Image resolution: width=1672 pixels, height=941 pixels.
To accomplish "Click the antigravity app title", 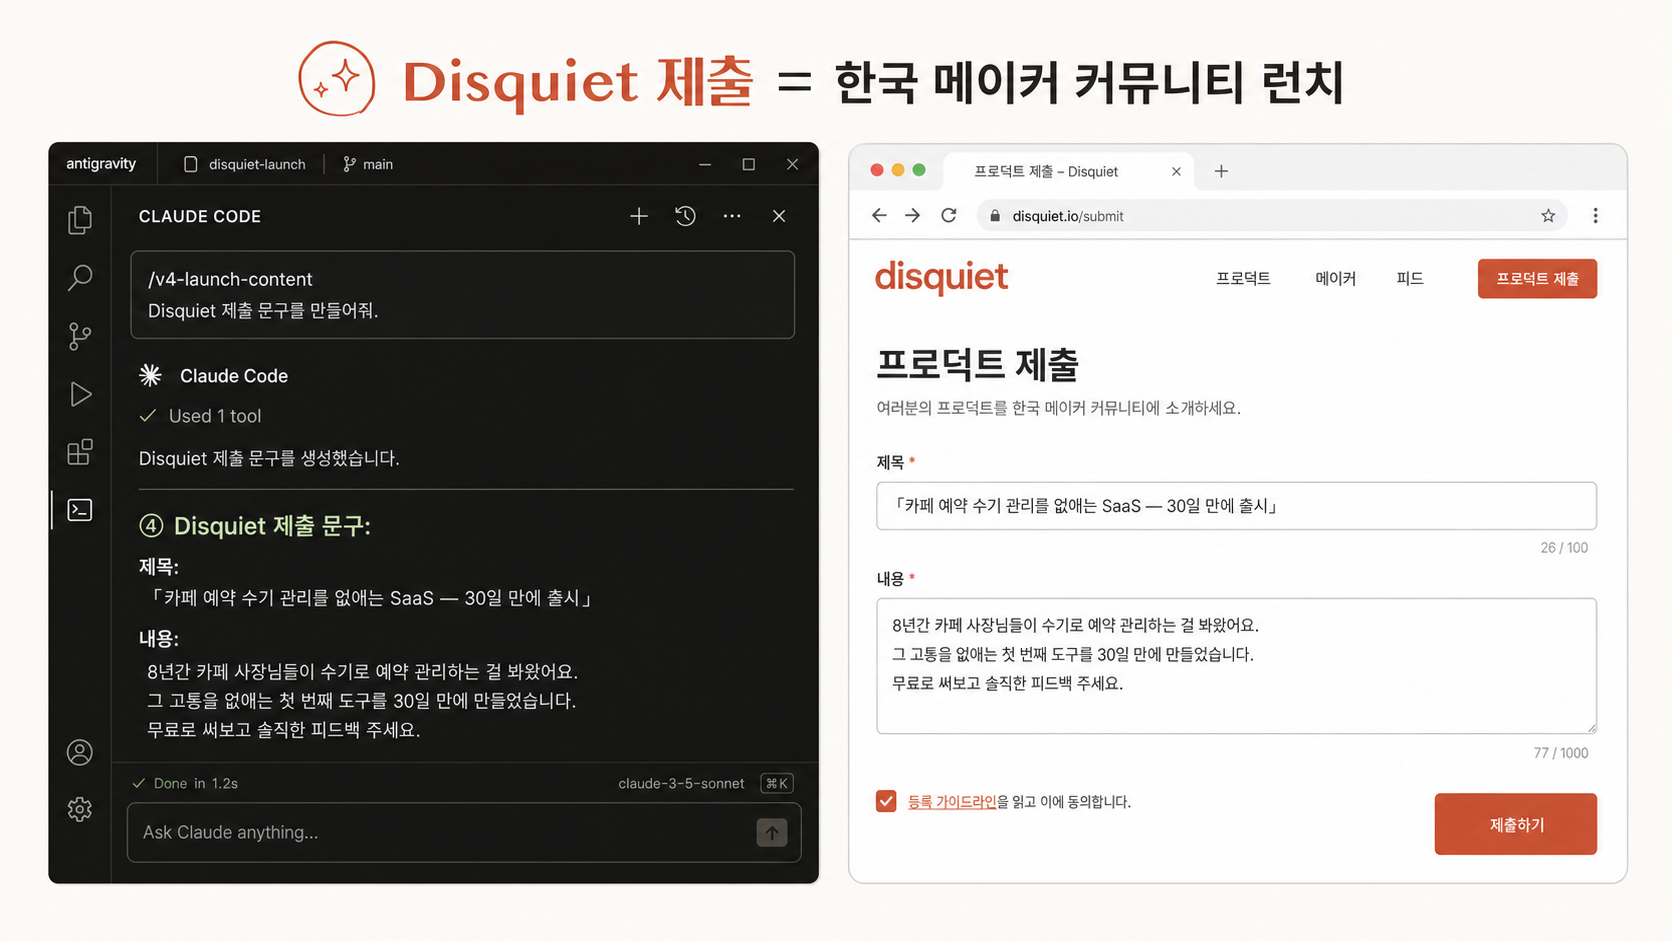I will point(101,163).
